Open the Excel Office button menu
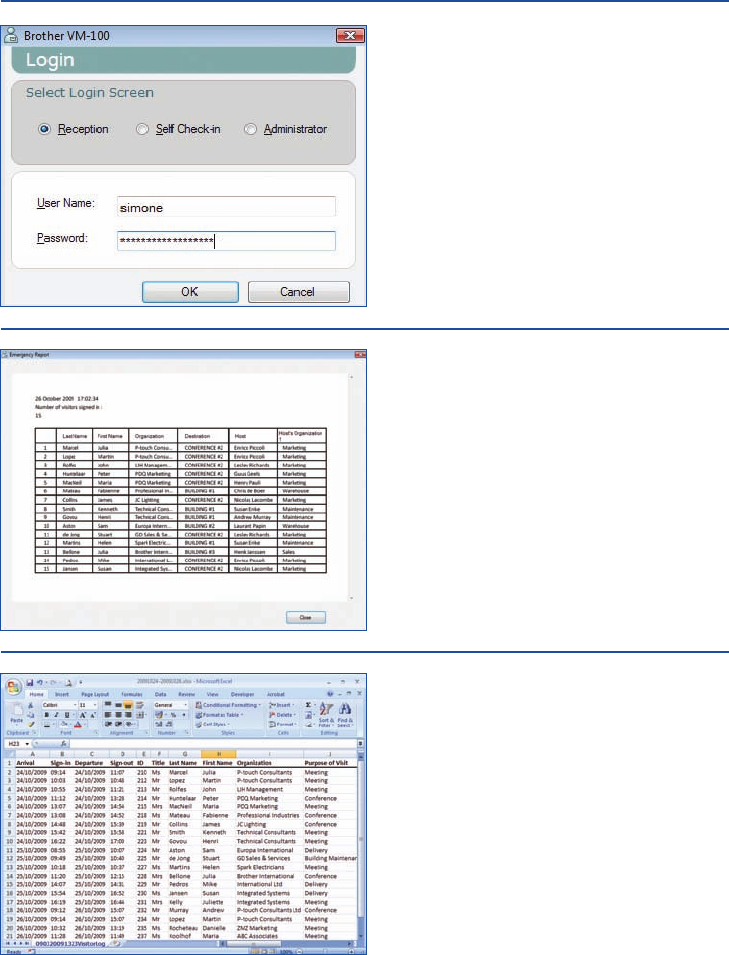 coord(13,687)
